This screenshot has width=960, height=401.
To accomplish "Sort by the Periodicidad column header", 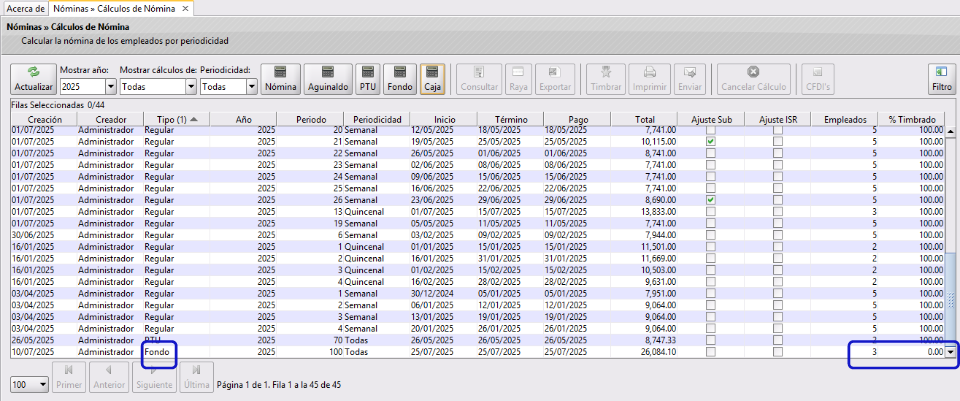I will pyautogui.click(x=377, y=119).
